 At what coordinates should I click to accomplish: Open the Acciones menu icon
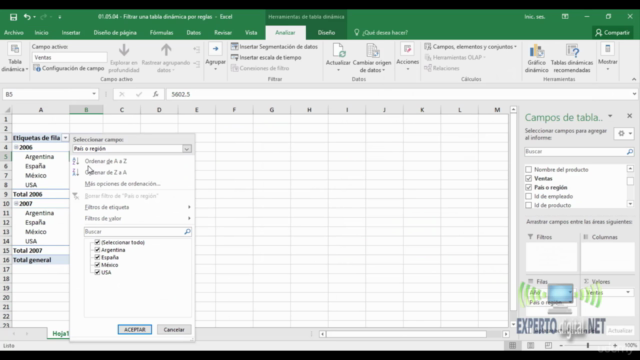(407, 49)
